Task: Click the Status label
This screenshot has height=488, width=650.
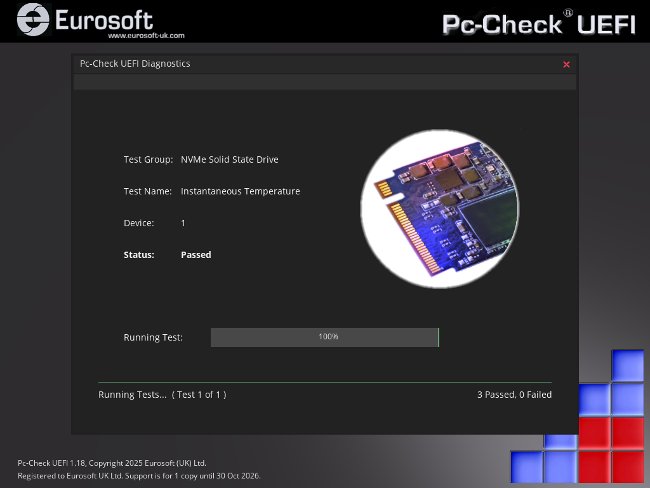Action: pos(138,255)
